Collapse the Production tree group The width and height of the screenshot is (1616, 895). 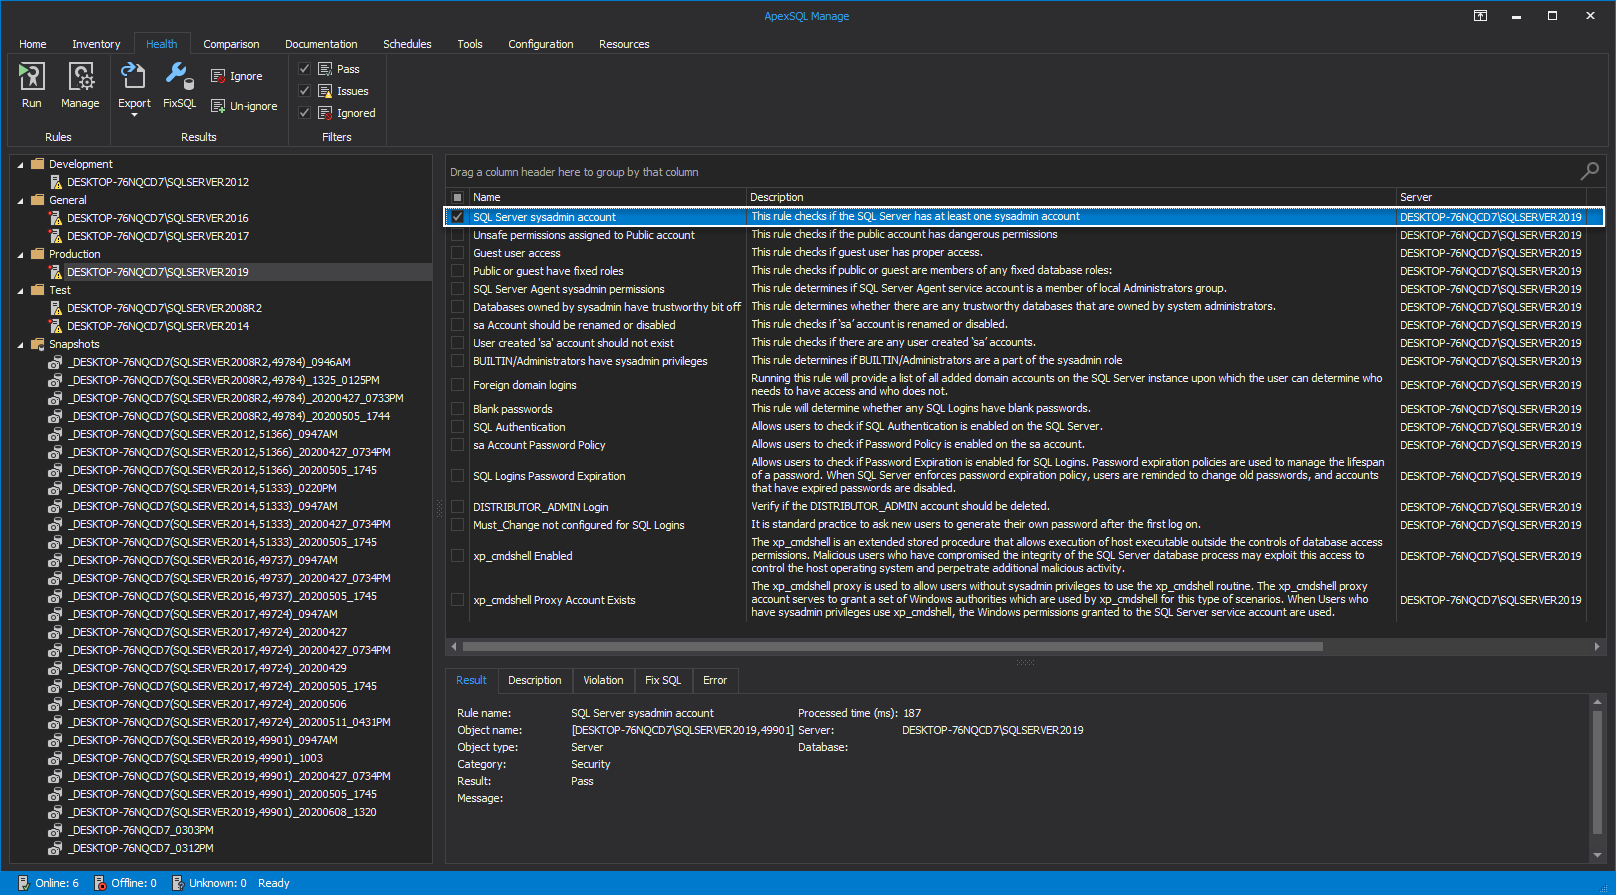(20, 255)
